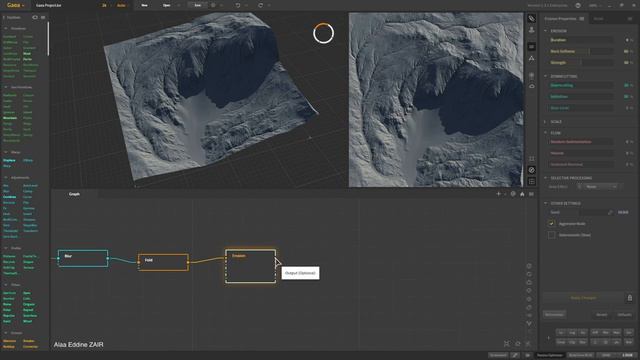Collapse the Other Settings section
The height and width of the screenshot is (360, 640).
tap(546, 203)
